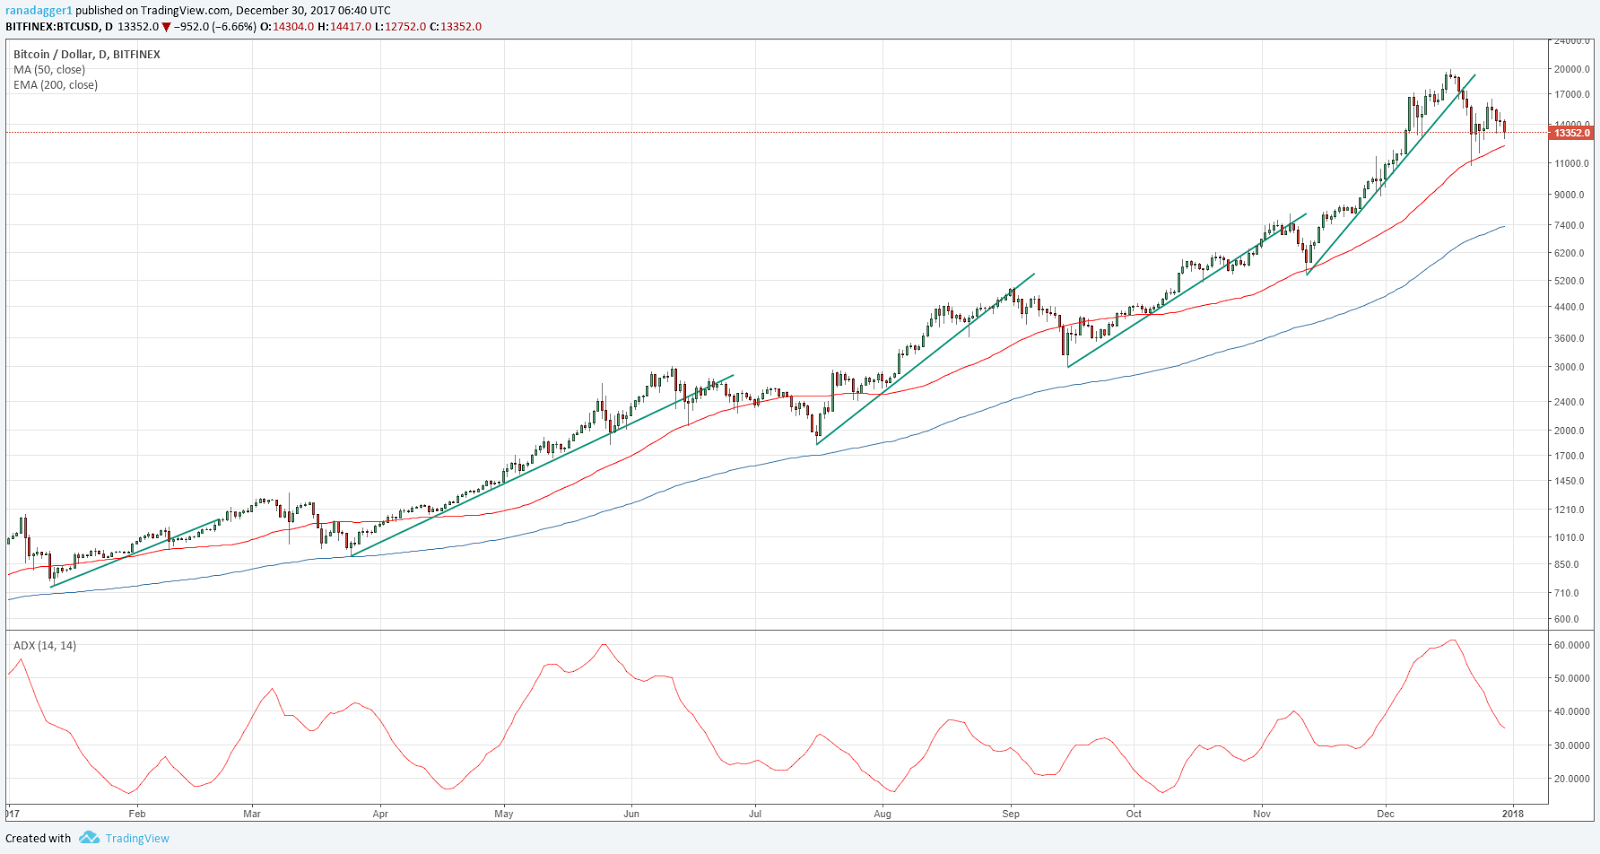
Task: Click the Dec label on time axis
Action: coord(1386,814)
